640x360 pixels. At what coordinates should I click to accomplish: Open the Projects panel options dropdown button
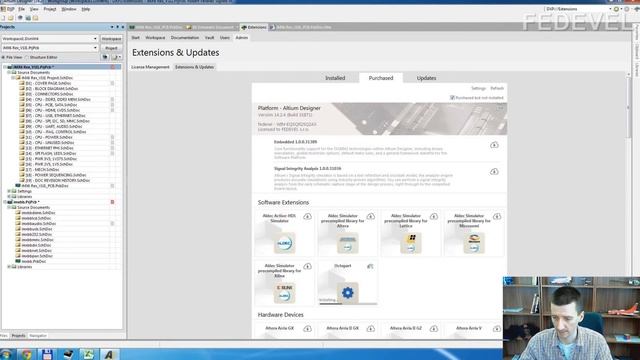click(x=117, y=57)
